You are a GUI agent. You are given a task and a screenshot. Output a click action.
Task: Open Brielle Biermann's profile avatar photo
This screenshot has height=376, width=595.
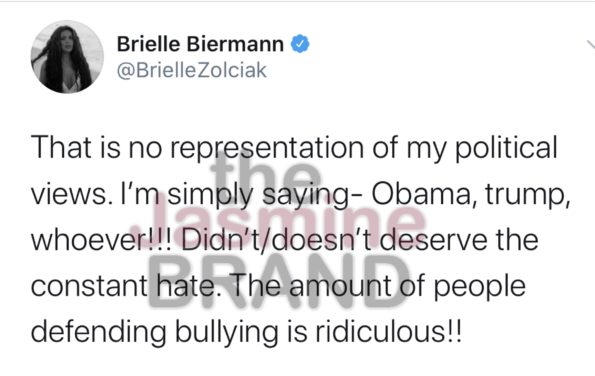click(x=67, y=57)
